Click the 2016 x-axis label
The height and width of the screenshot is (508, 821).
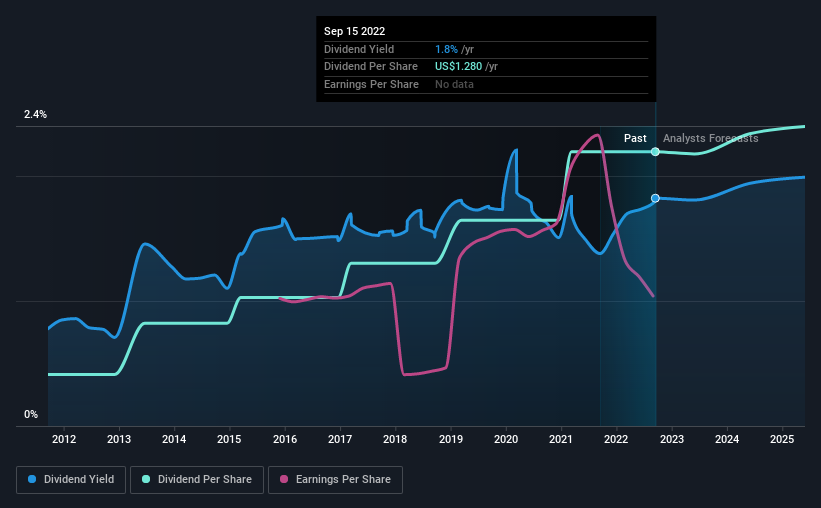pos(285,439)
